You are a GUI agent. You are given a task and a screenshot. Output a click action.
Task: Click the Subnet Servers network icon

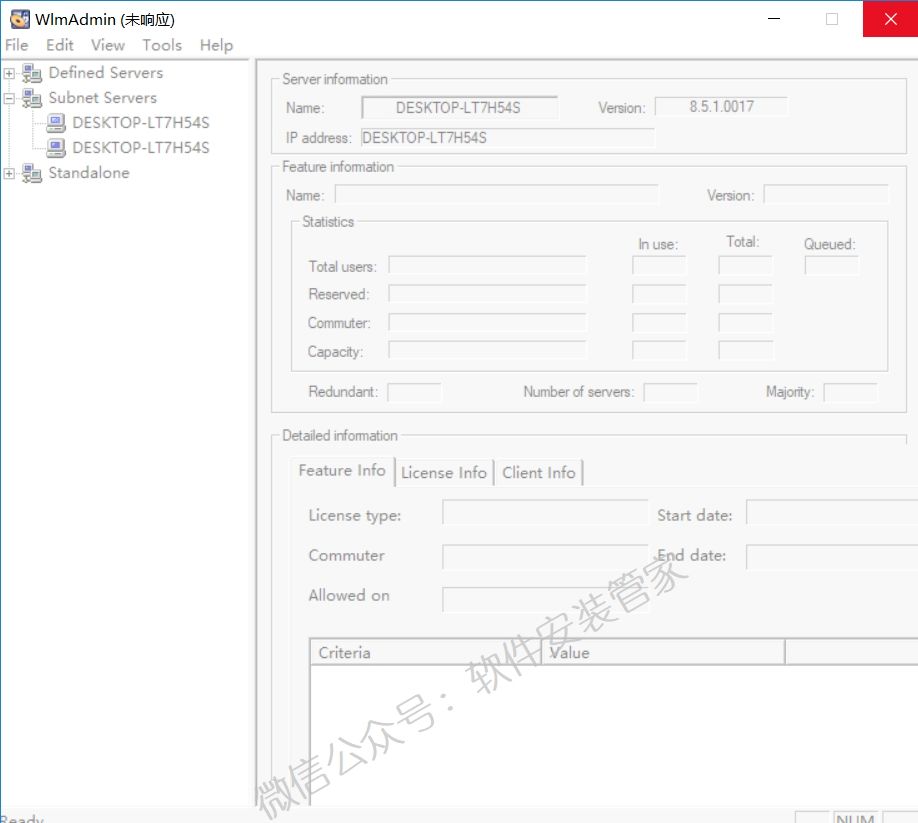(x=32, y=98)
